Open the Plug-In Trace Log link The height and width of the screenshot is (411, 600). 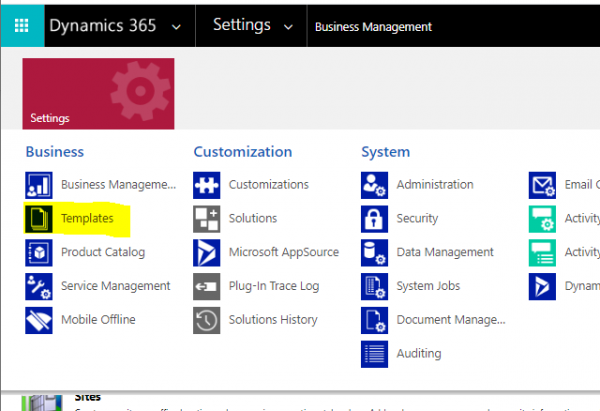click(x=274, y=286)
